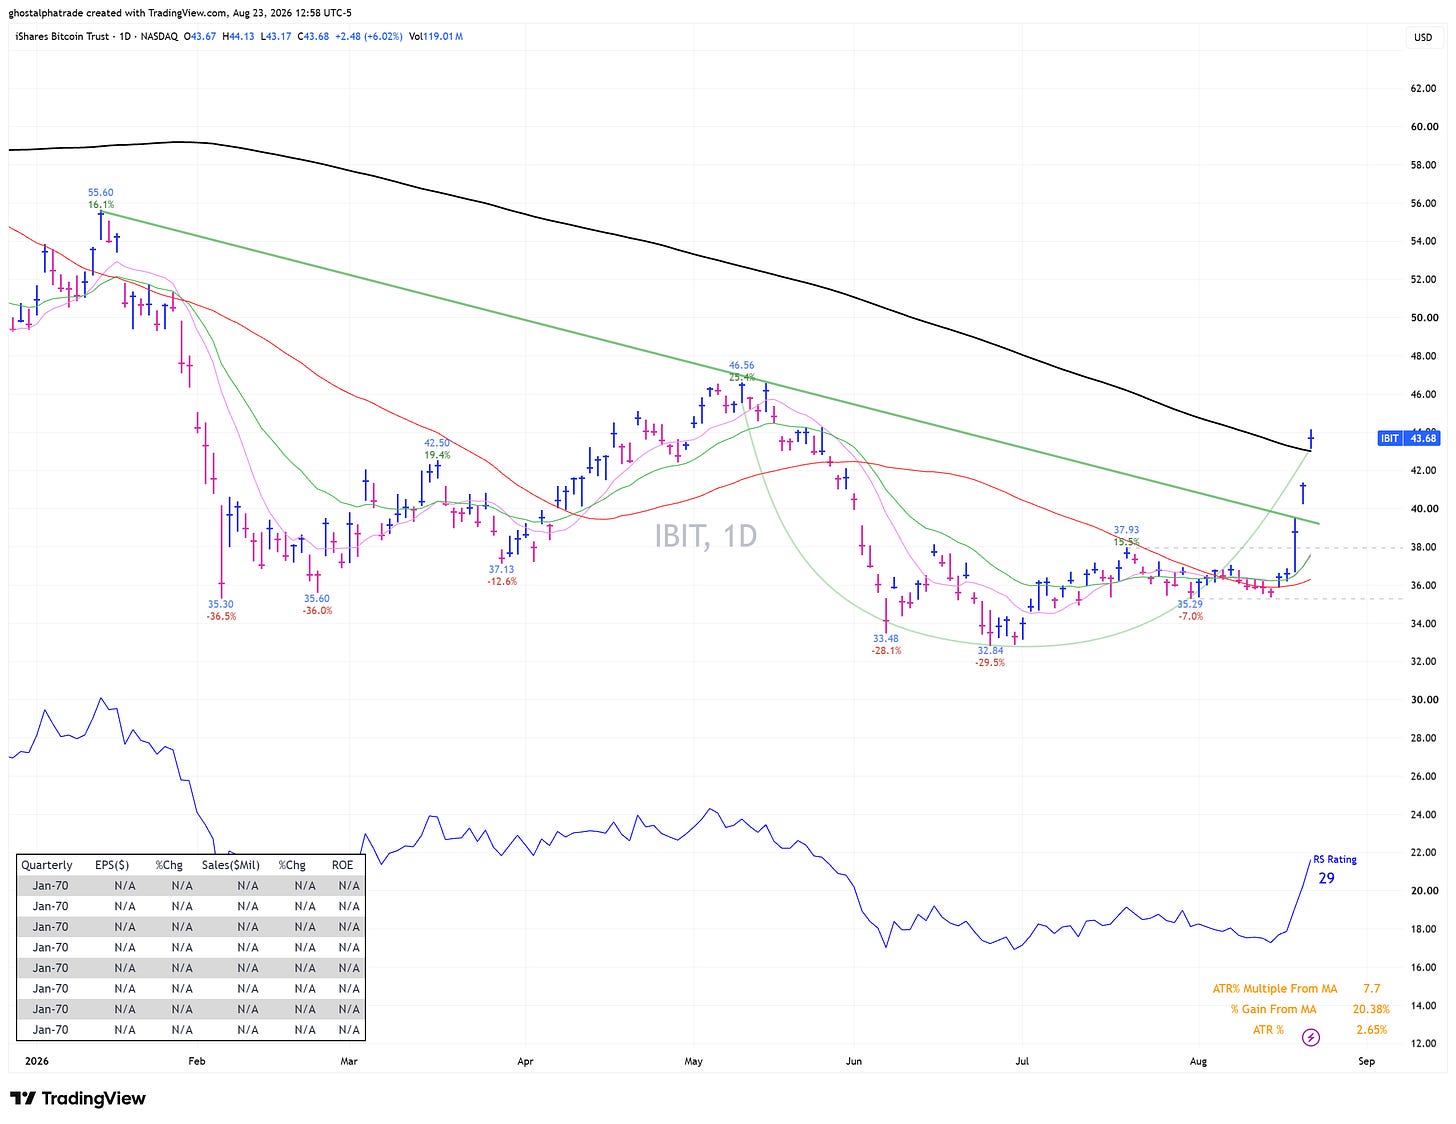Click the Mar time axis label

[350, 1061]
